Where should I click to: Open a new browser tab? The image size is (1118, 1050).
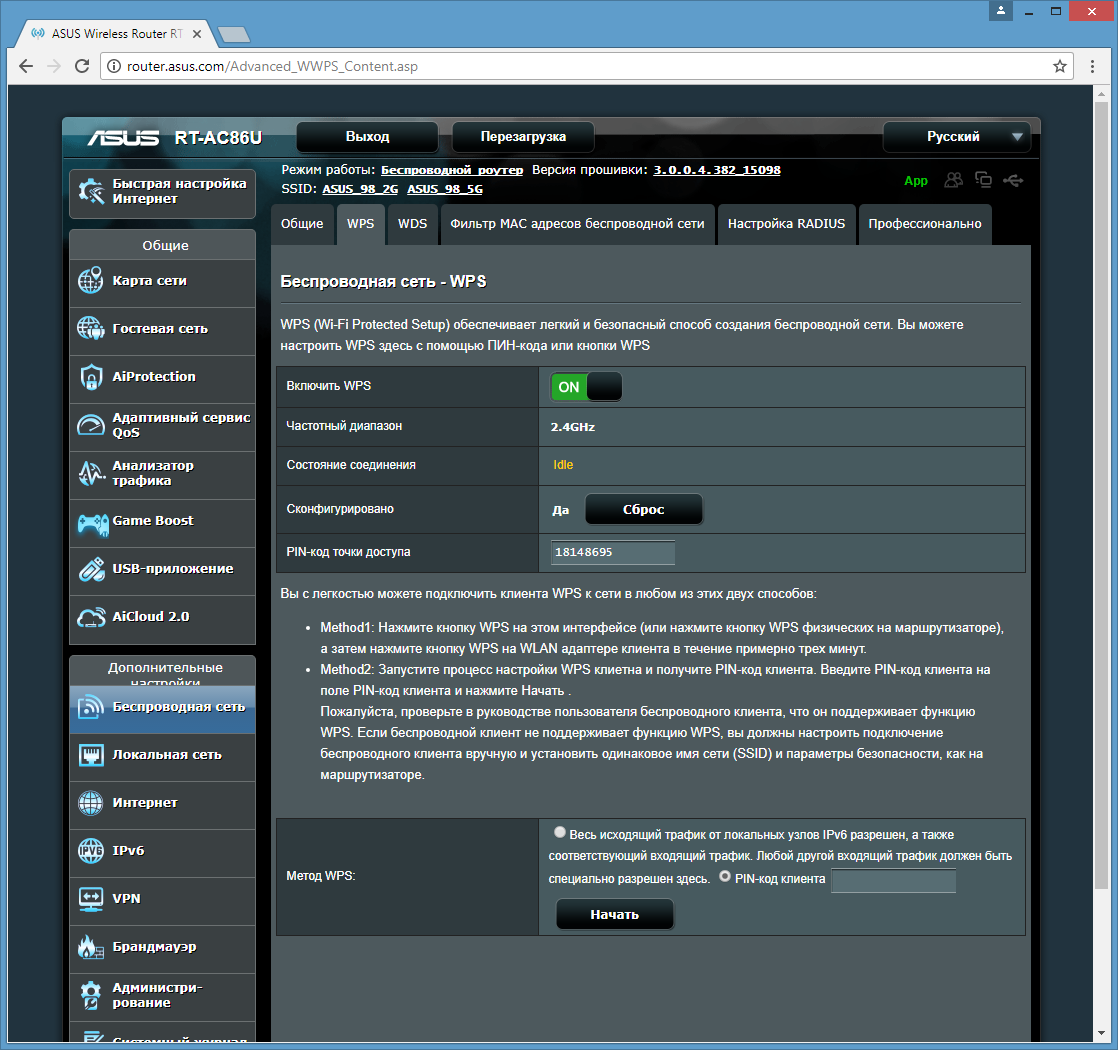click(x=233, y=34)
